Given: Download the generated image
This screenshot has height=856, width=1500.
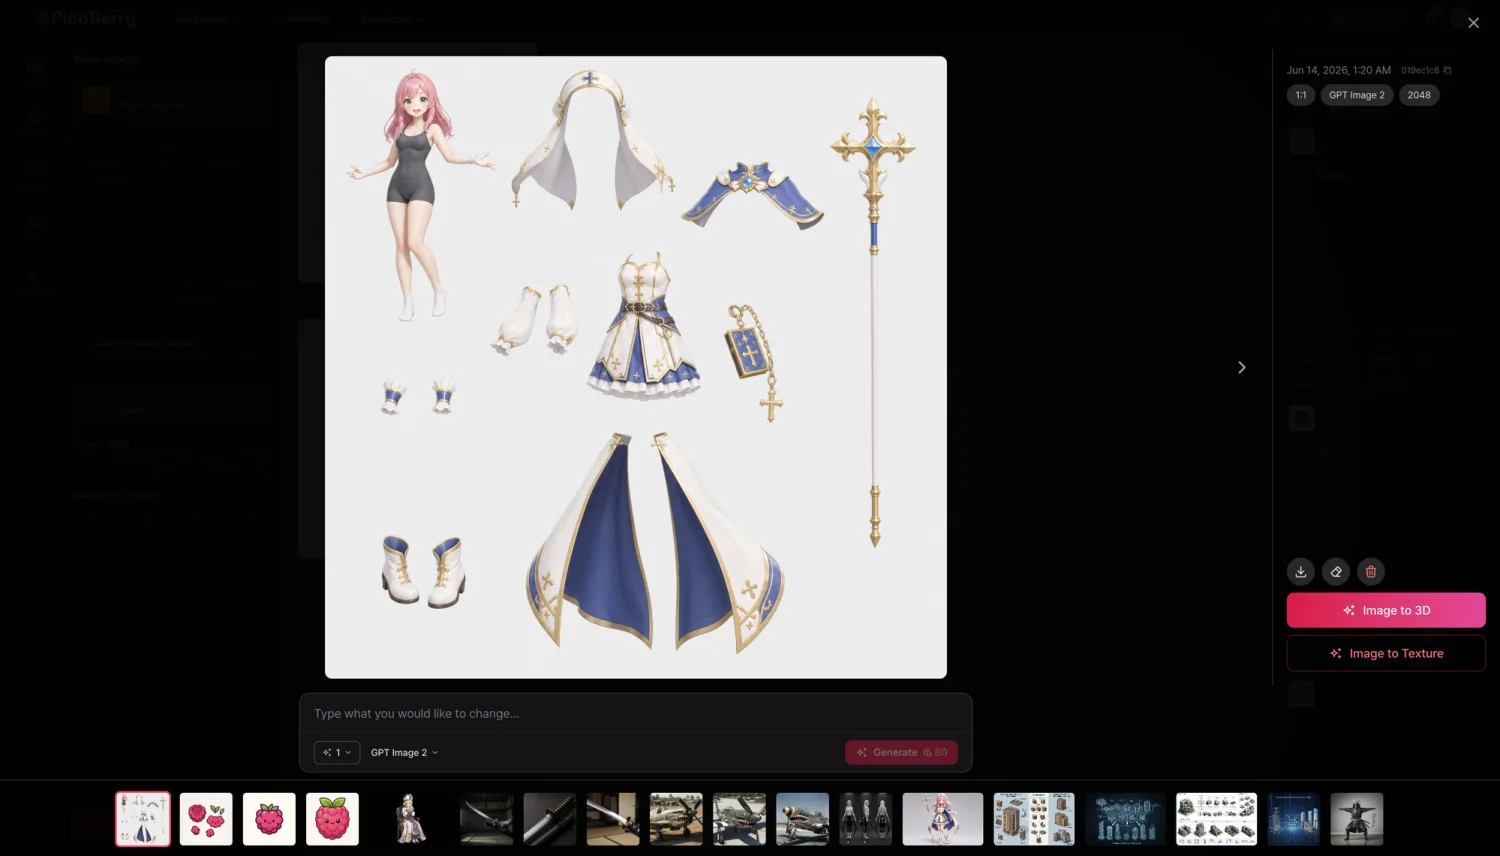Looking at the screenshot, I should (1300, 572).
